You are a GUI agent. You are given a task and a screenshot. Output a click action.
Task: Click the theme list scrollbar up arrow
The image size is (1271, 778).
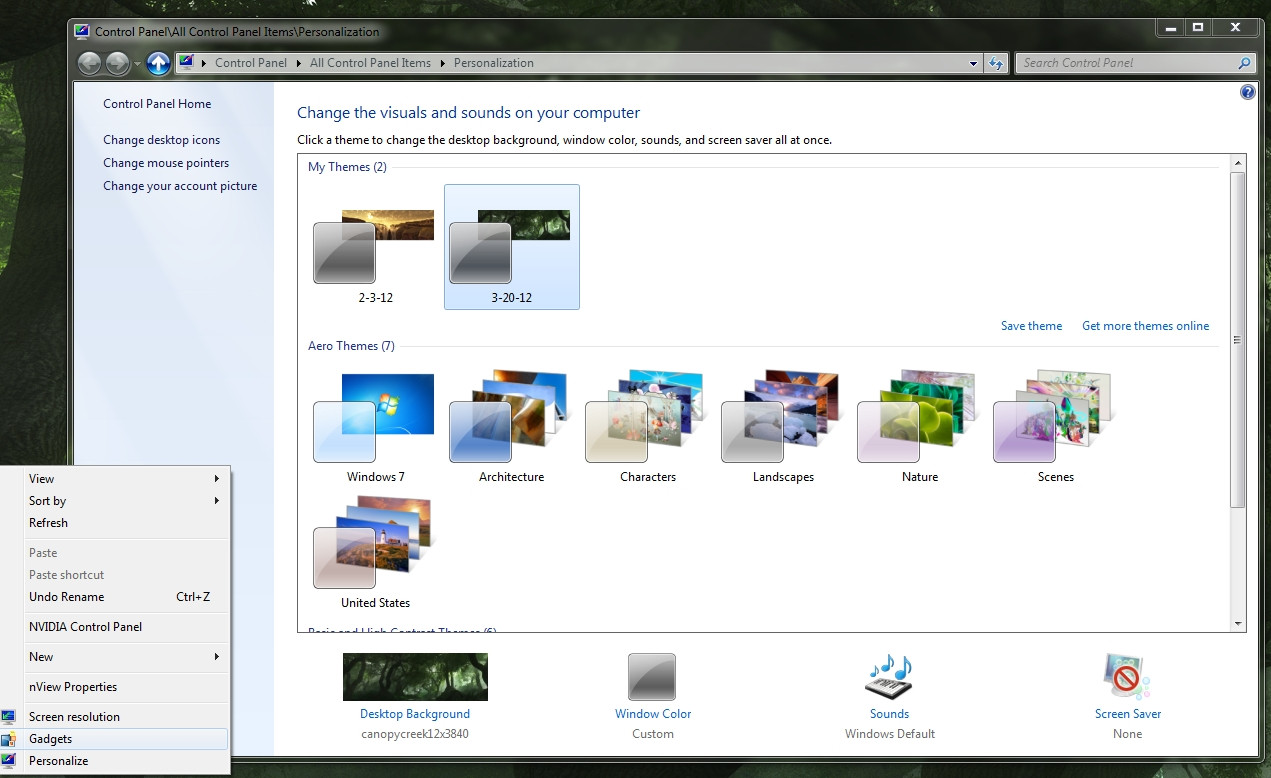click(1238, 162)
